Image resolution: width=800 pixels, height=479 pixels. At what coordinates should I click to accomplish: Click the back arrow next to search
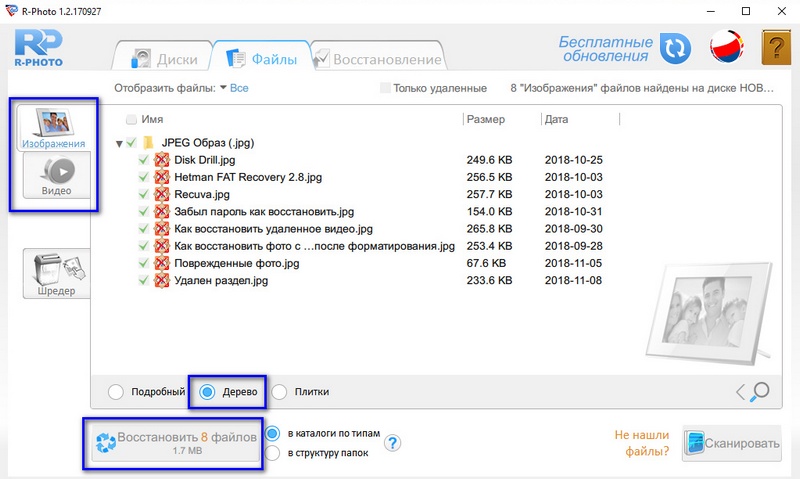pos(740,392)
